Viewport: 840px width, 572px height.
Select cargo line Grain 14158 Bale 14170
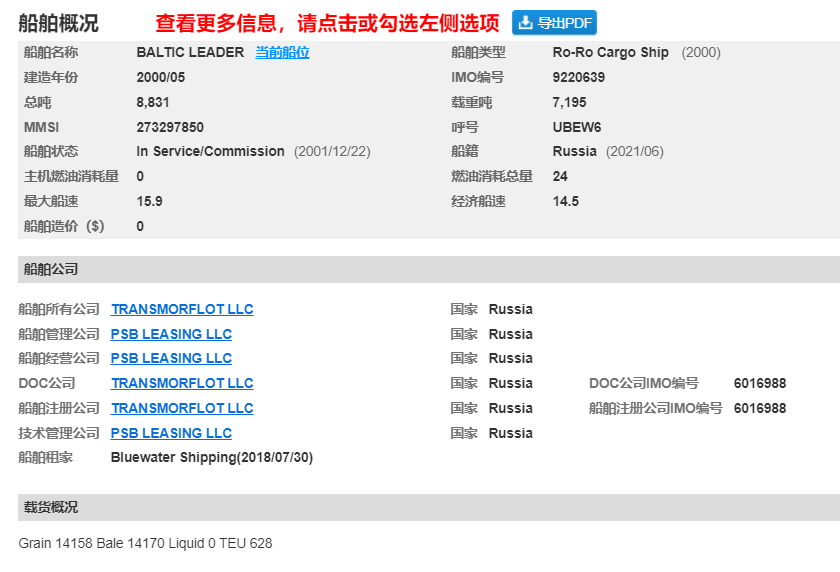[92, 543]
